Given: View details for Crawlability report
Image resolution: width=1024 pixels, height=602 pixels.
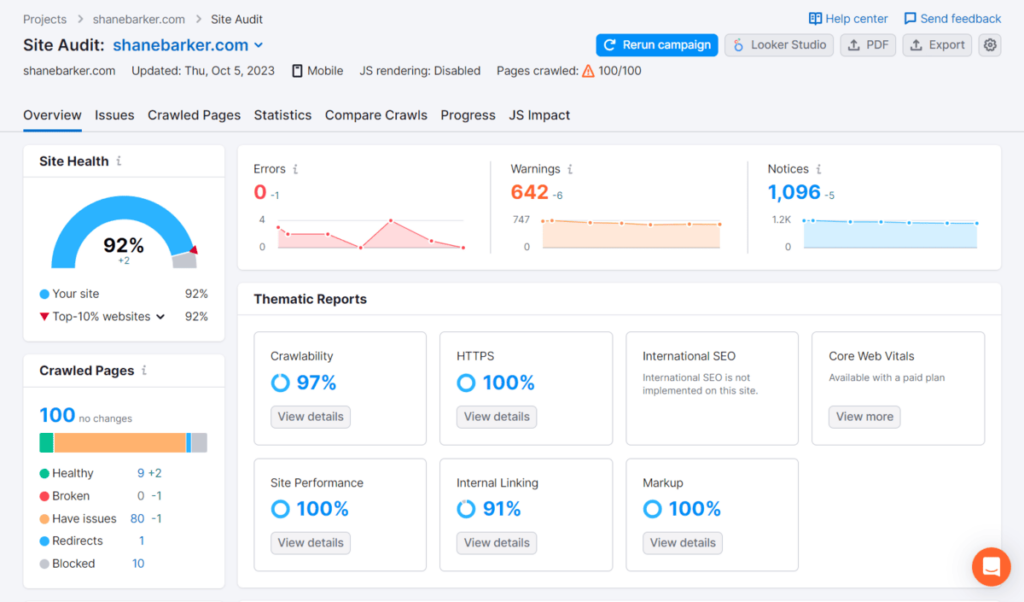Looking at the screenshot, I should tap(310, 417).
